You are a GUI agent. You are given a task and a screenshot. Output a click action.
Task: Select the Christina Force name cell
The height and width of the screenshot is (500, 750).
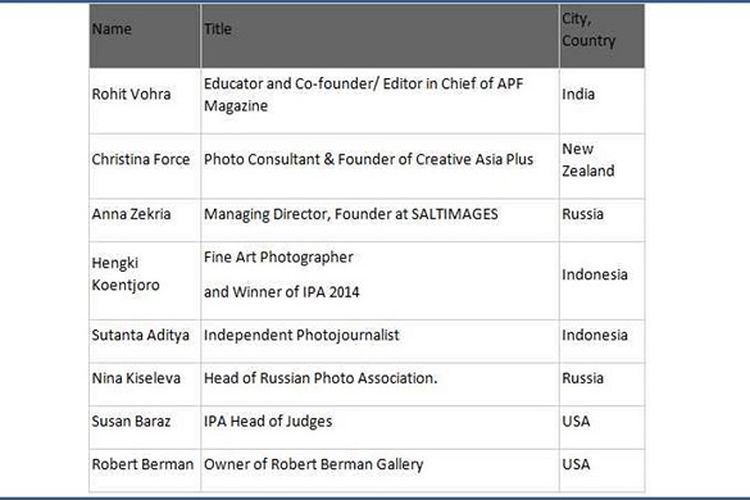(141, 159)
